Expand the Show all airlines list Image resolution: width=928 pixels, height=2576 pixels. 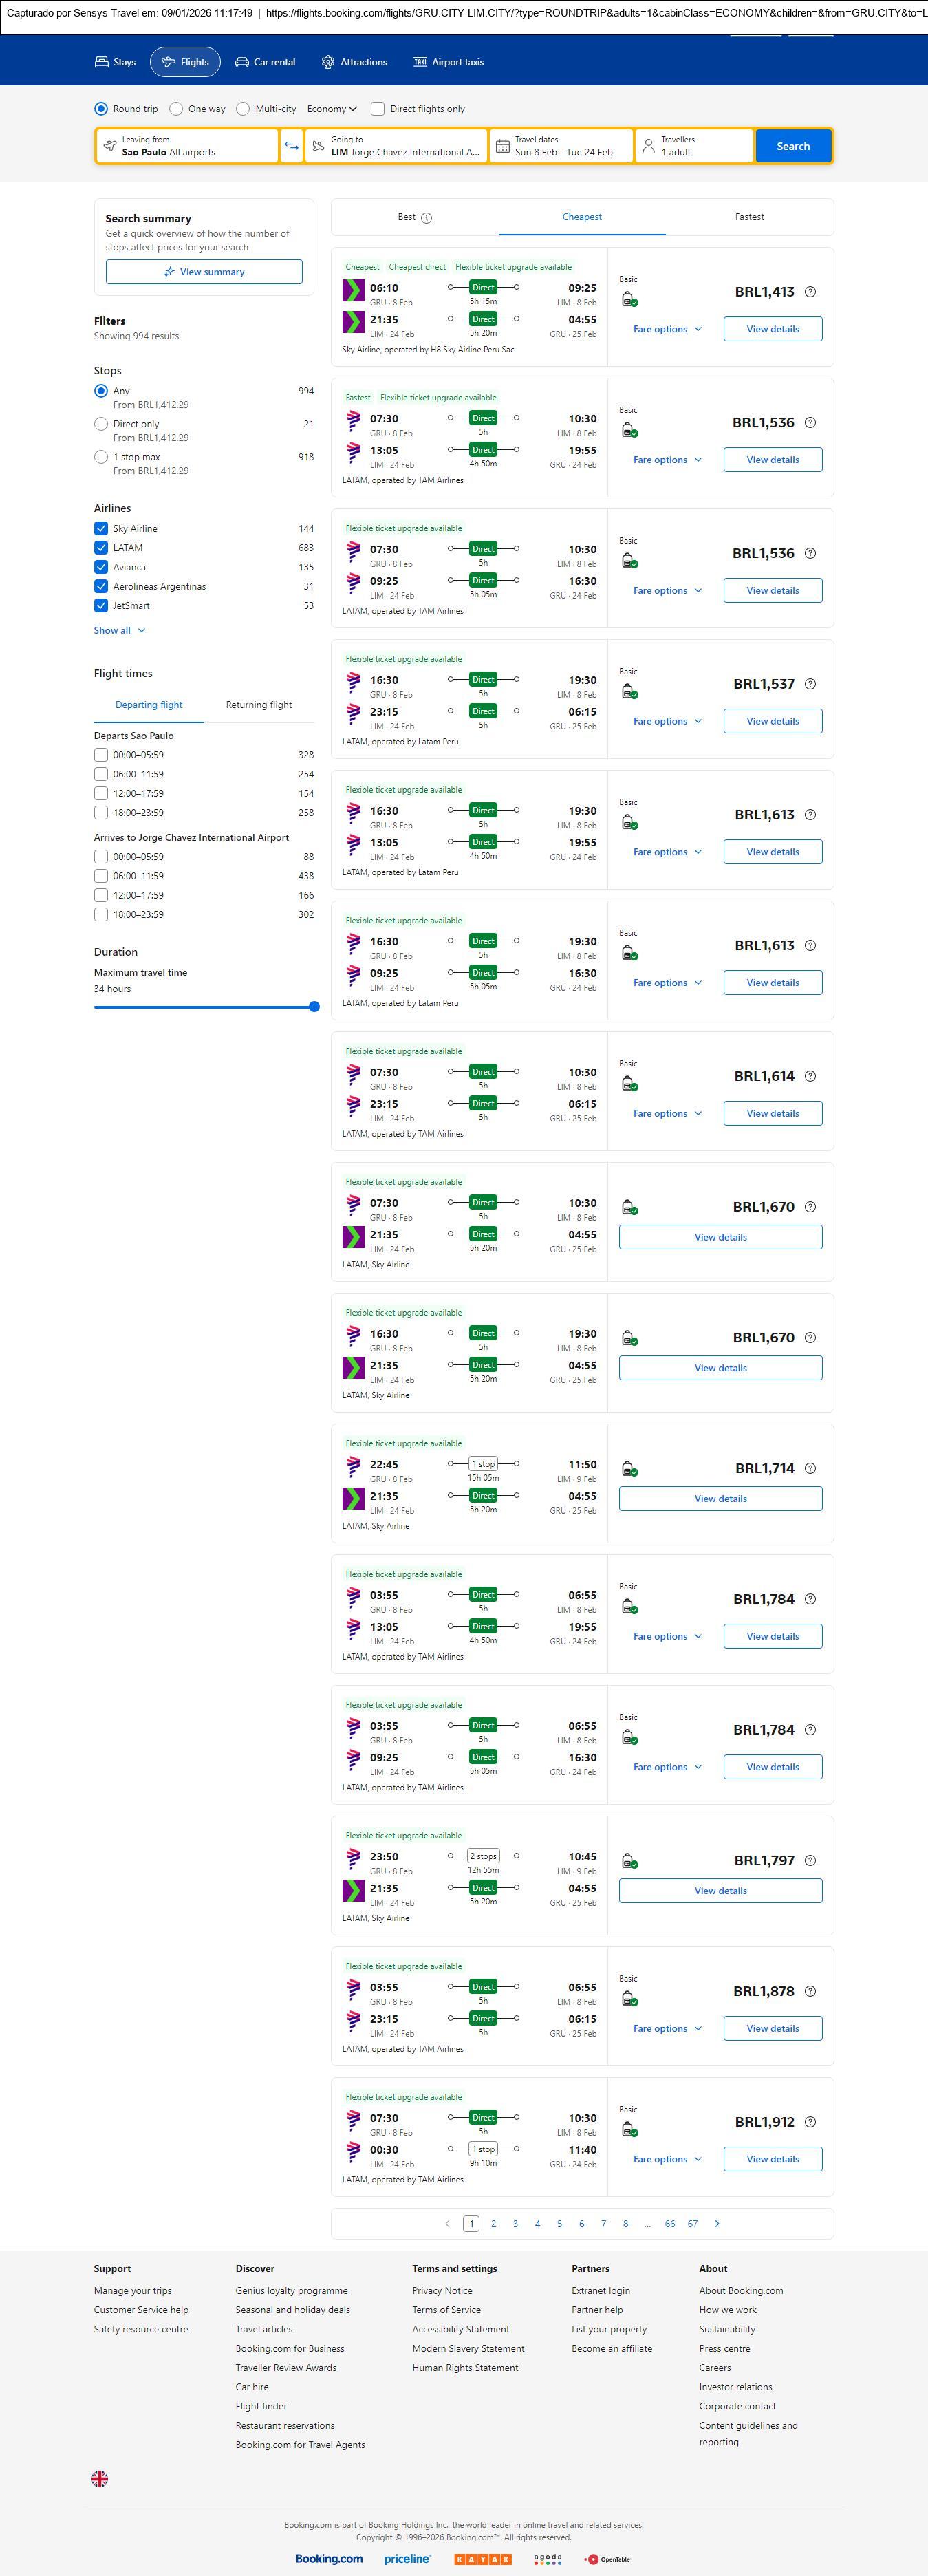119,630
